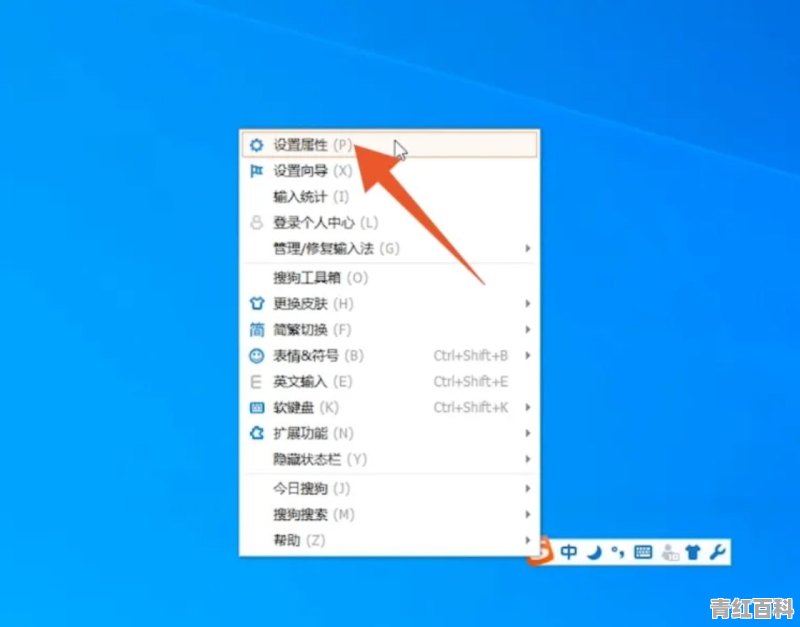This screenshot has height=627, width=800.
Task: Open 设置属性 (P) menu entry
Action: [389, 145]
